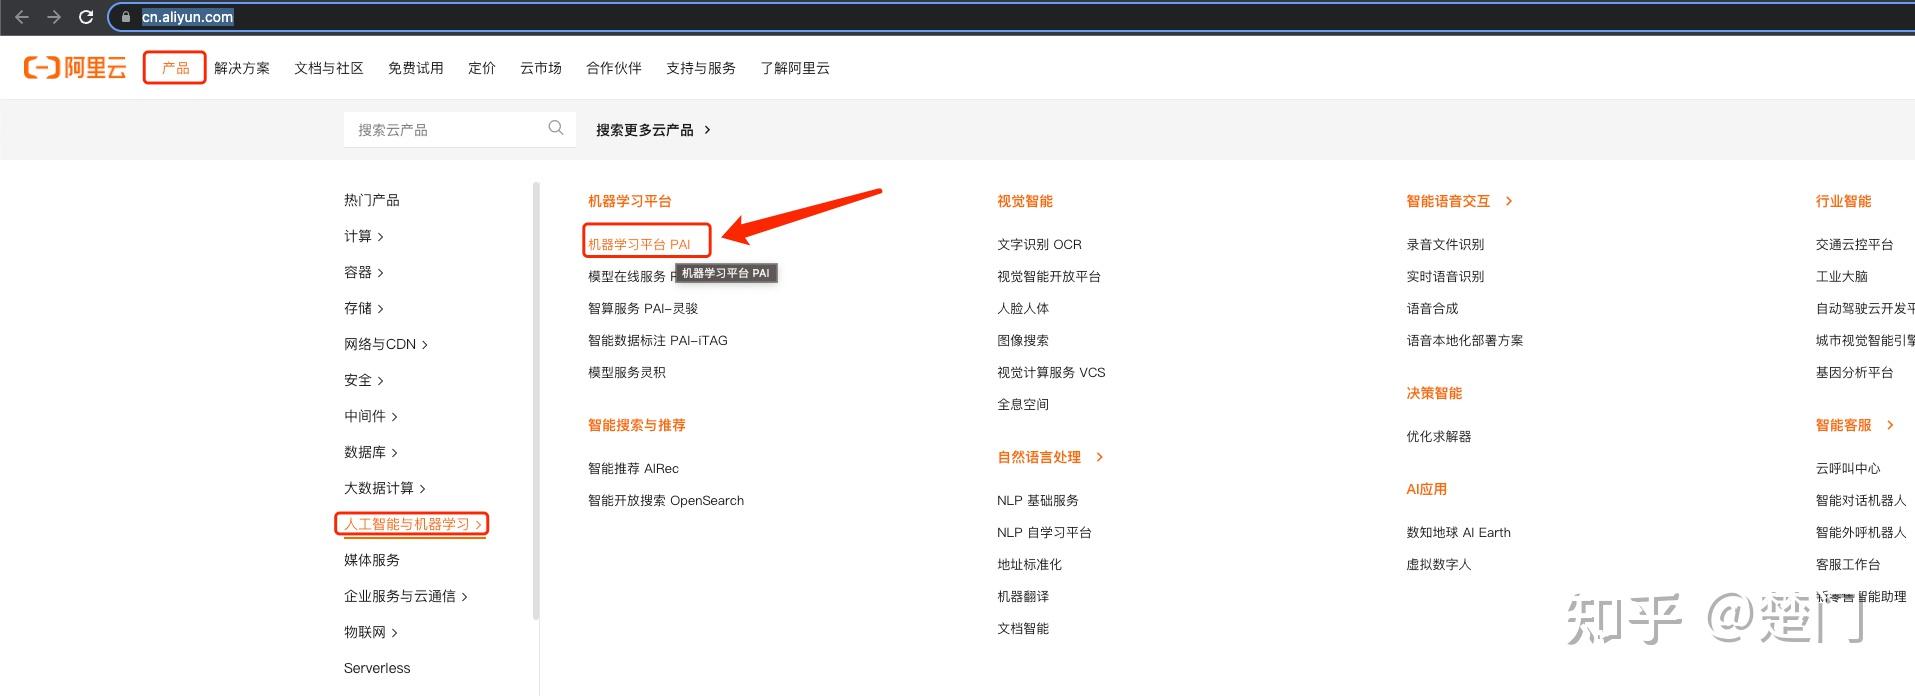Select 媒体服务 in the sidebar
Image resolution: width=1915 pixels, height=696 pixels.
coord(372,560)
